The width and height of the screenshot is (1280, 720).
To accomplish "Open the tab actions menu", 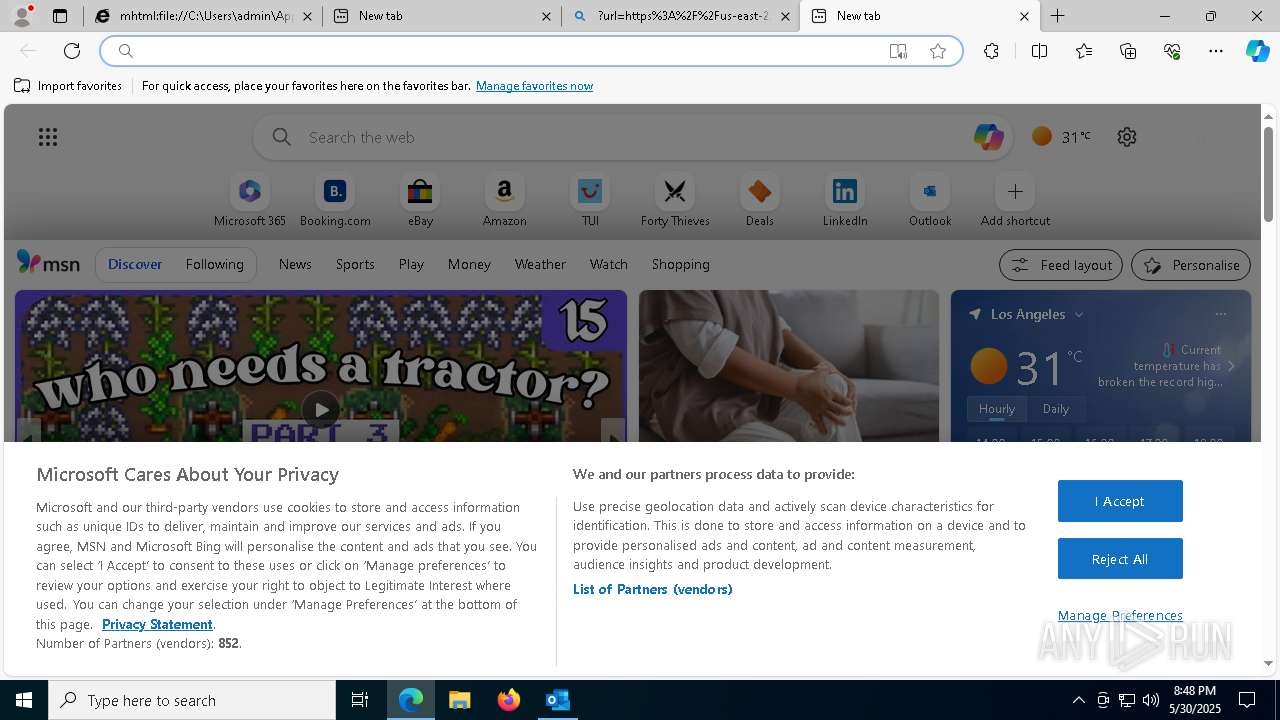I will pyautogui.click(x=60, y=16).
